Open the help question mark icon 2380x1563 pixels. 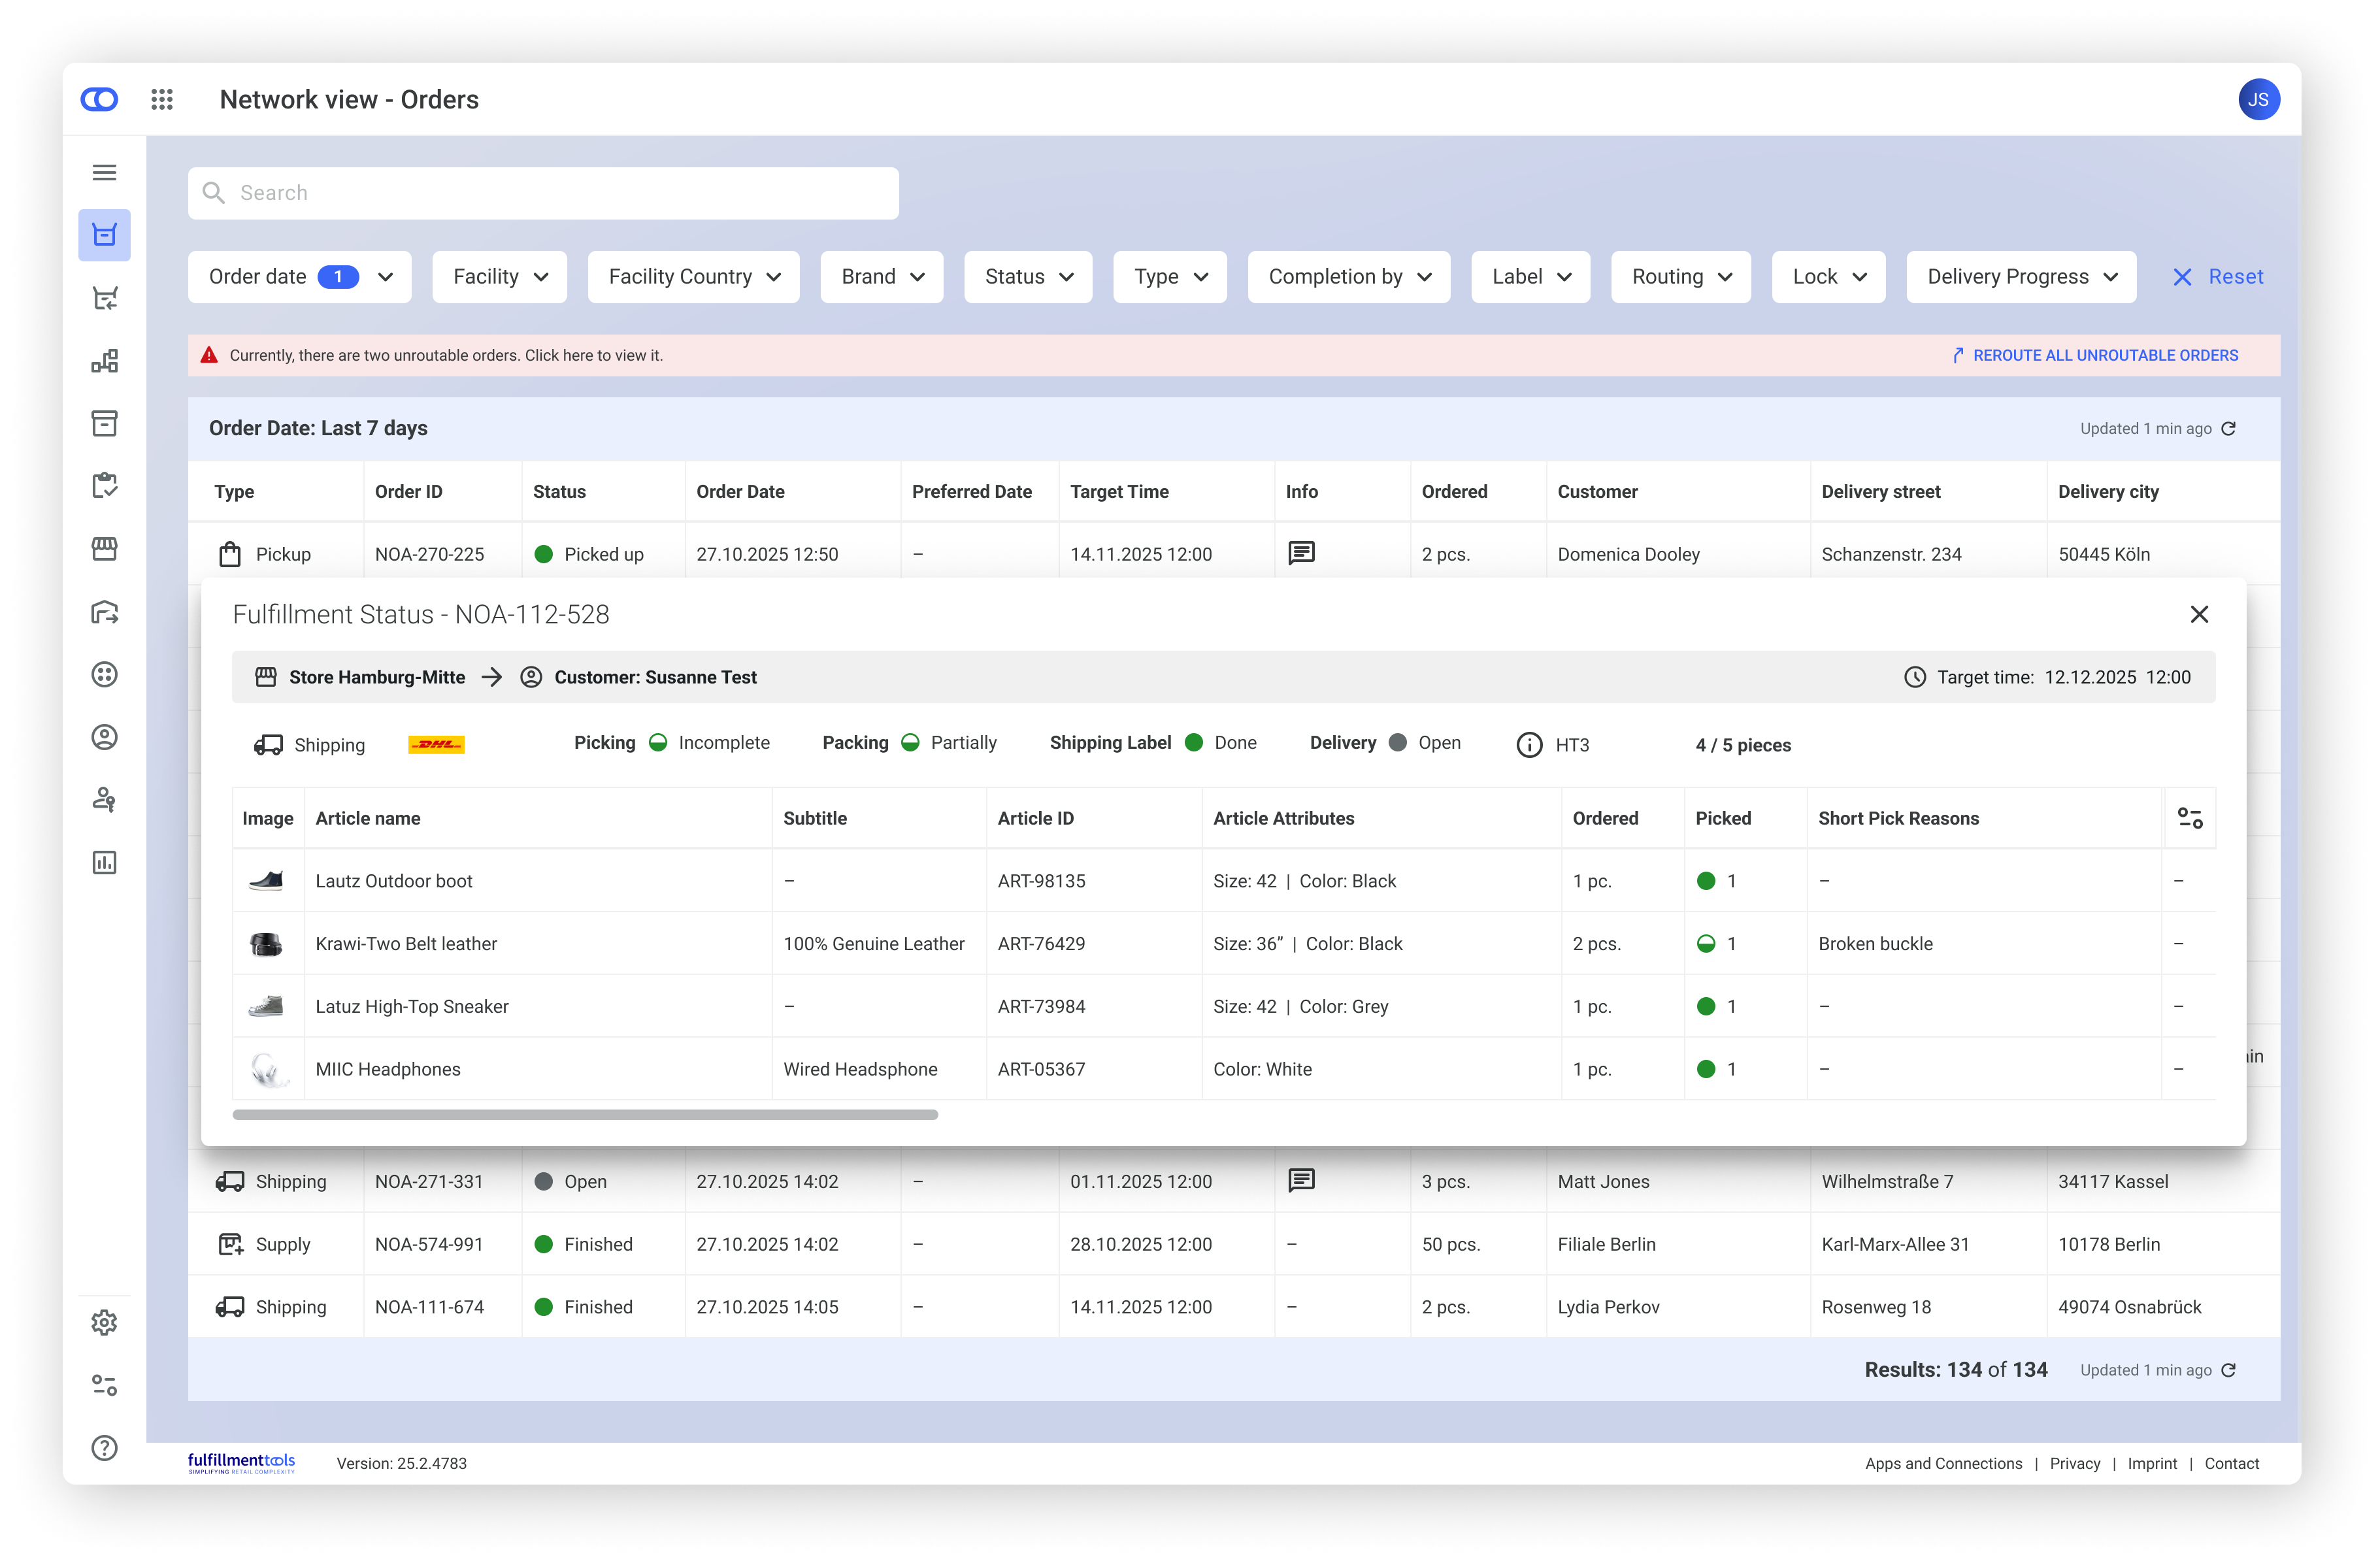(x=104, y=1447)
